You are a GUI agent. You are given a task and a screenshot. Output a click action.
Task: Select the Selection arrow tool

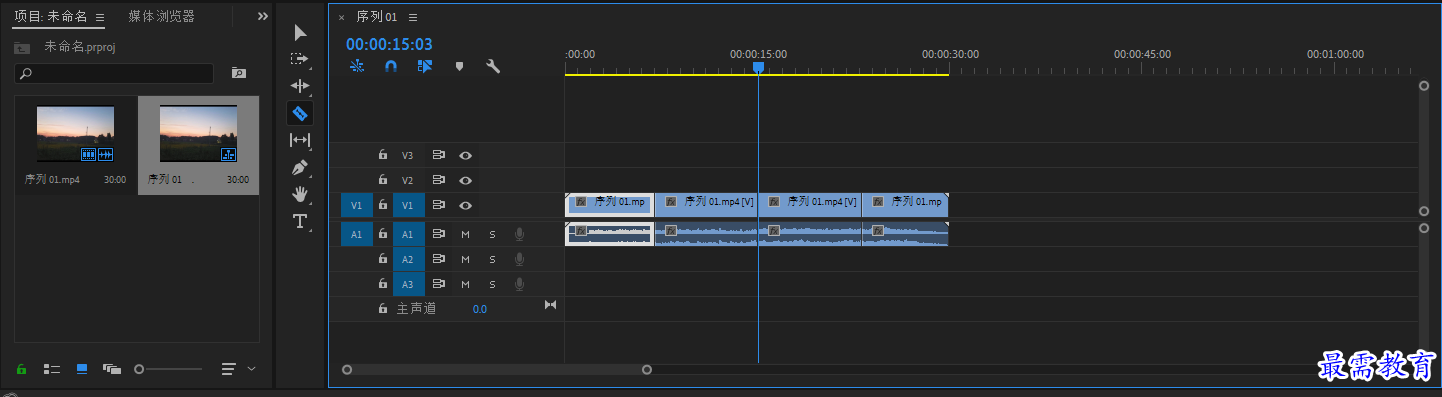click(x=300, y=33)
